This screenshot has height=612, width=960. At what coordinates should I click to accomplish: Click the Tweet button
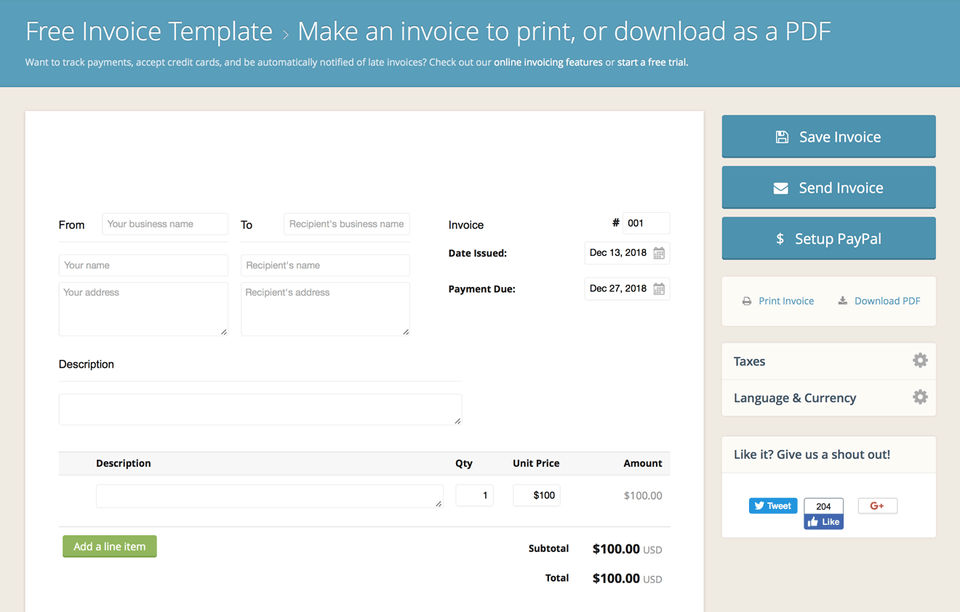[x=773, y=506]
